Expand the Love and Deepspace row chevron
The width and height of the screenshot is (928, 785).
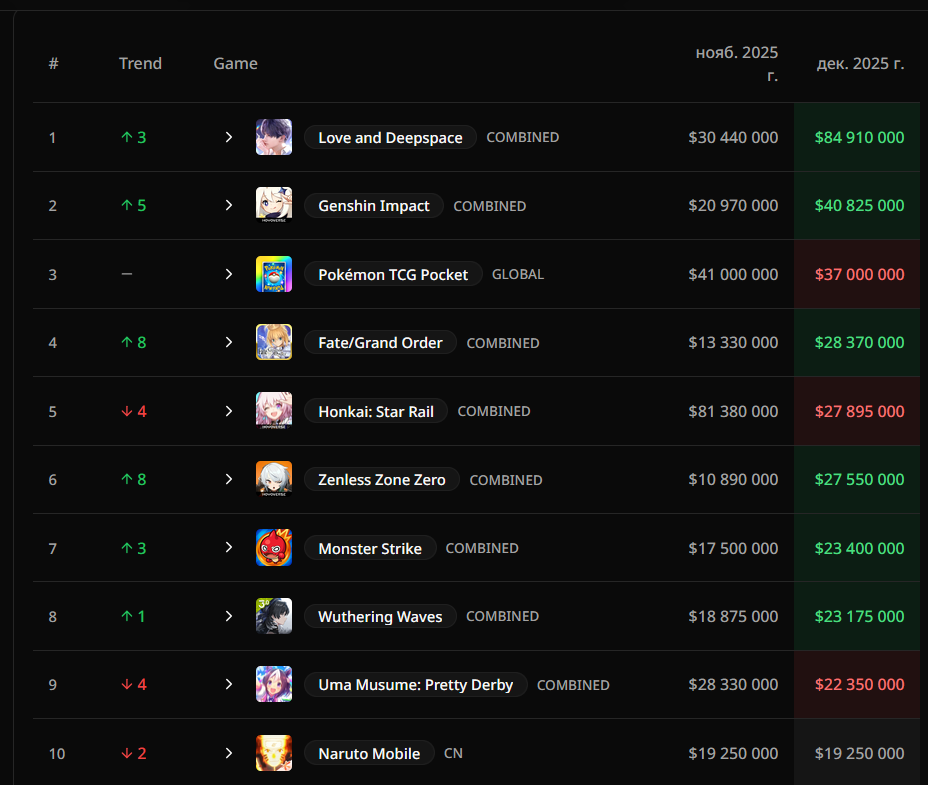click(229, 137)
